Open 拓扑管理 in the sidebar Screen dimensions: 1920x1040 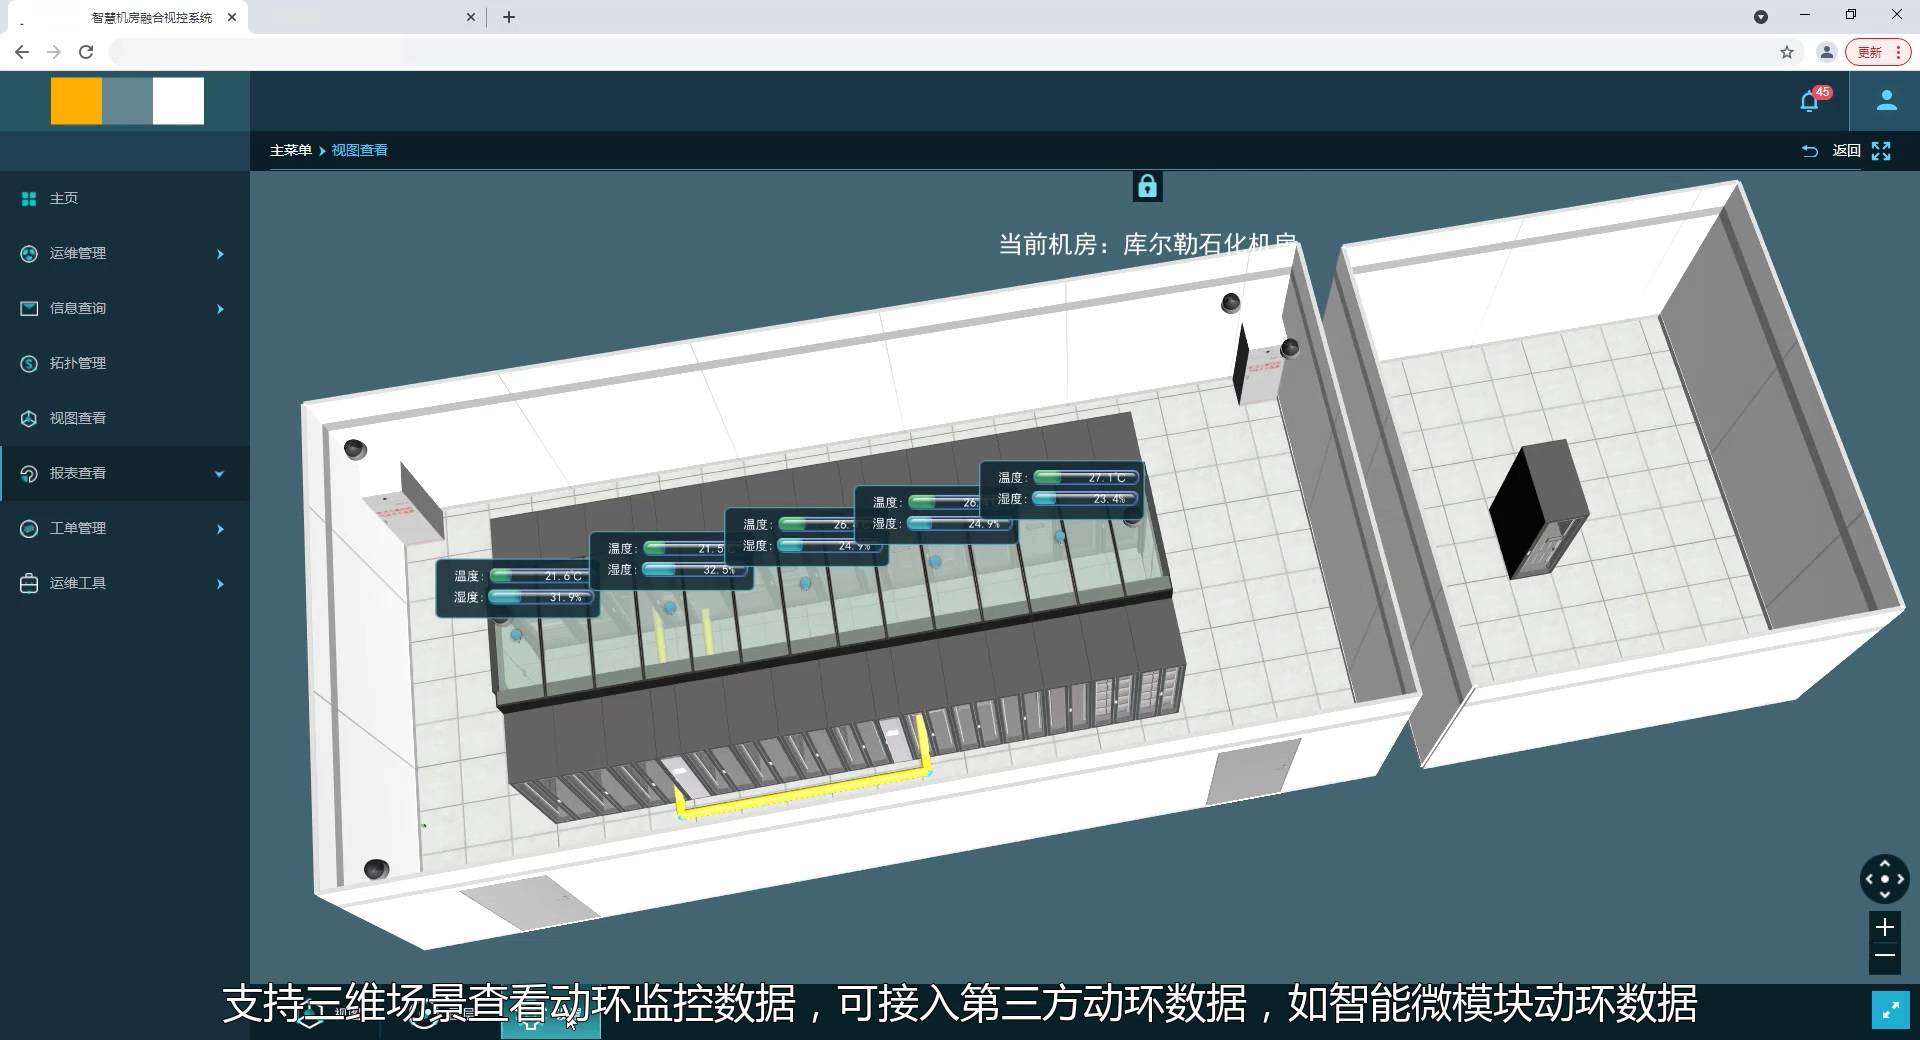coord(125,363)
